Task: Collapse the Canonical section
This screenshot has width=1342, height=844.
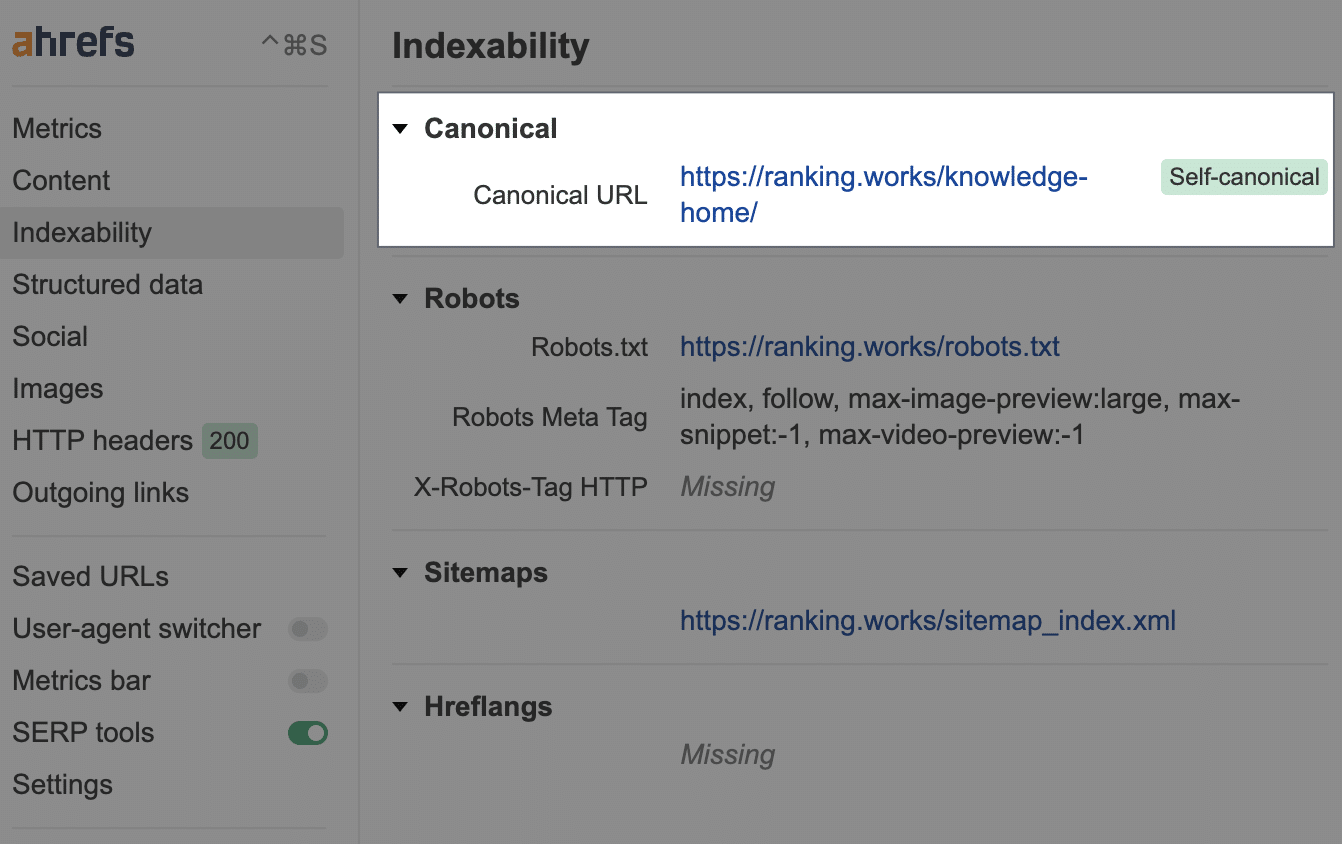Action: click(401, 128)
